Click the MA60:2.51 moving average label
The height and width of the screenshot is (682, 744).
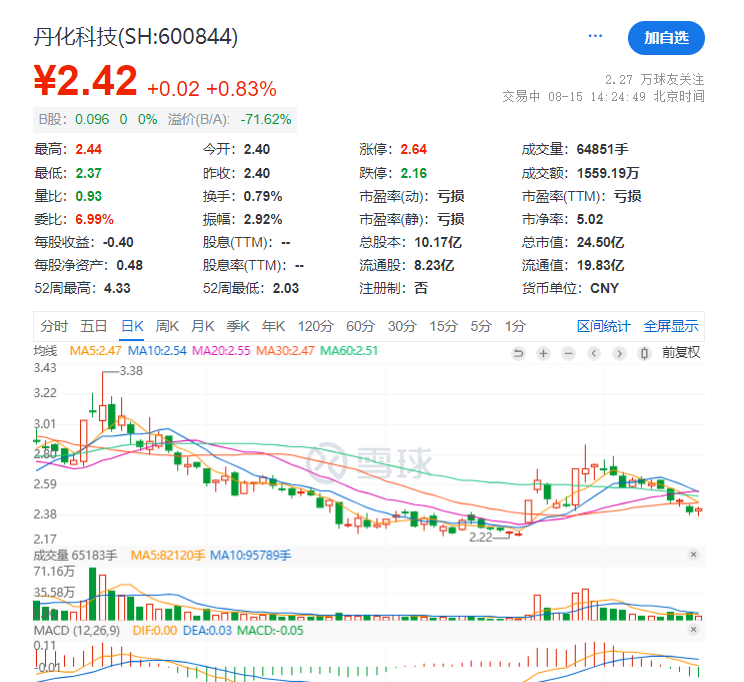tap(349, 351)
